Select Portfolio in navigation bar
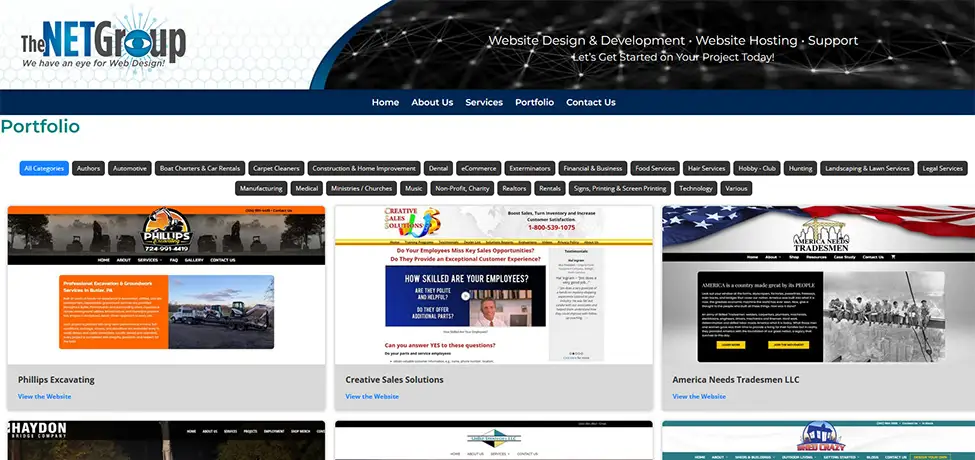 [534, 103]
